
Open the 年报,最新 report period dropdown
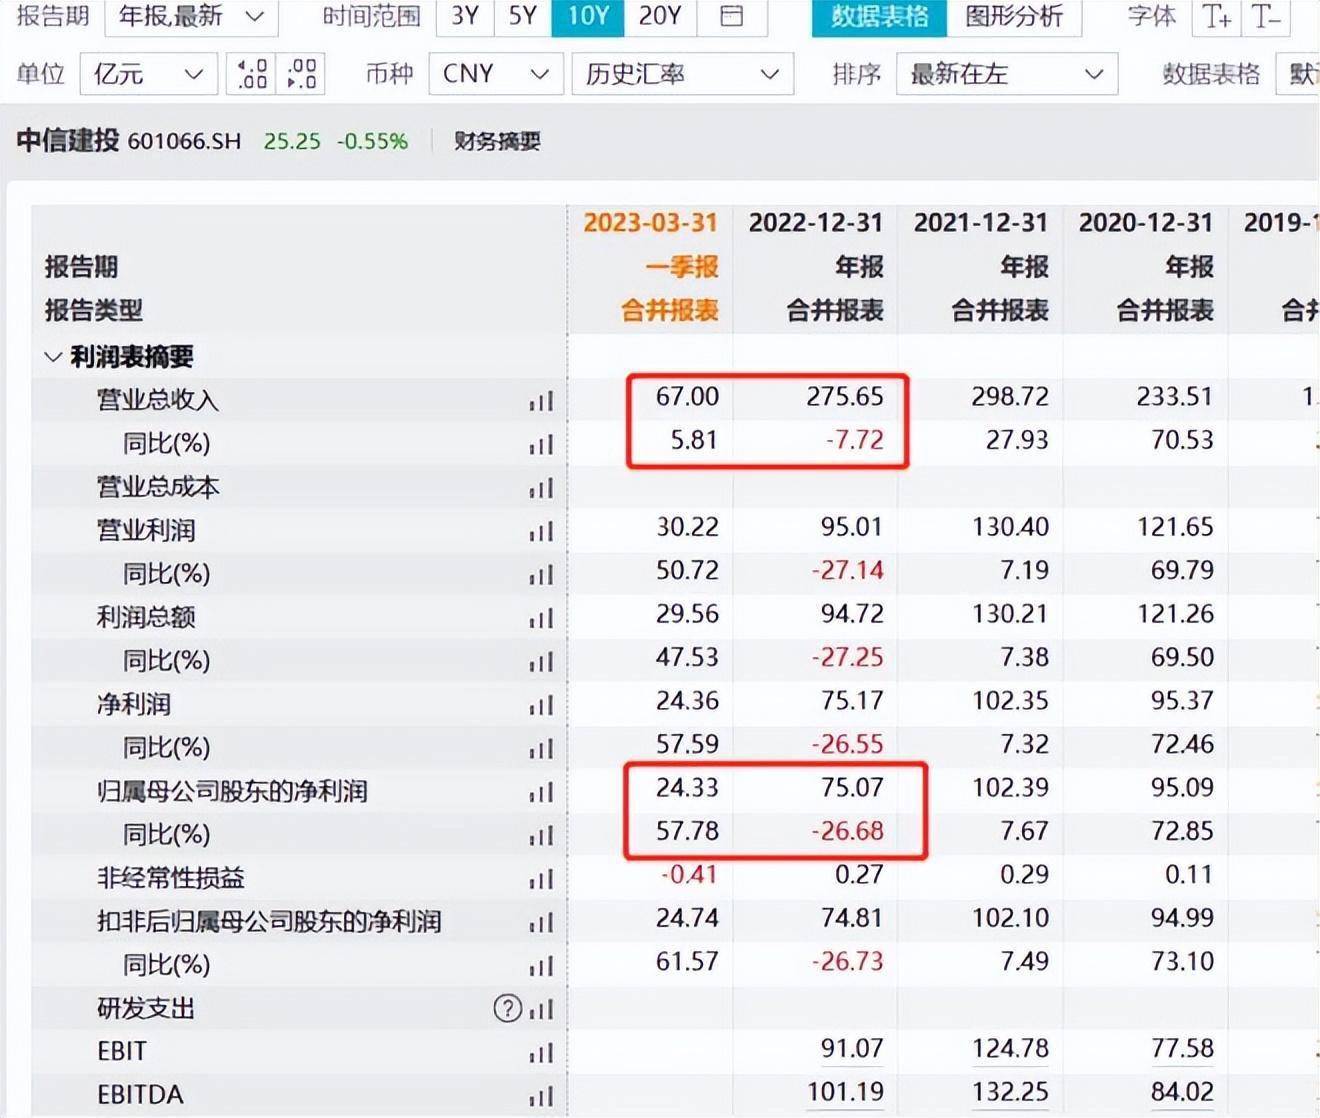(190, 16)
